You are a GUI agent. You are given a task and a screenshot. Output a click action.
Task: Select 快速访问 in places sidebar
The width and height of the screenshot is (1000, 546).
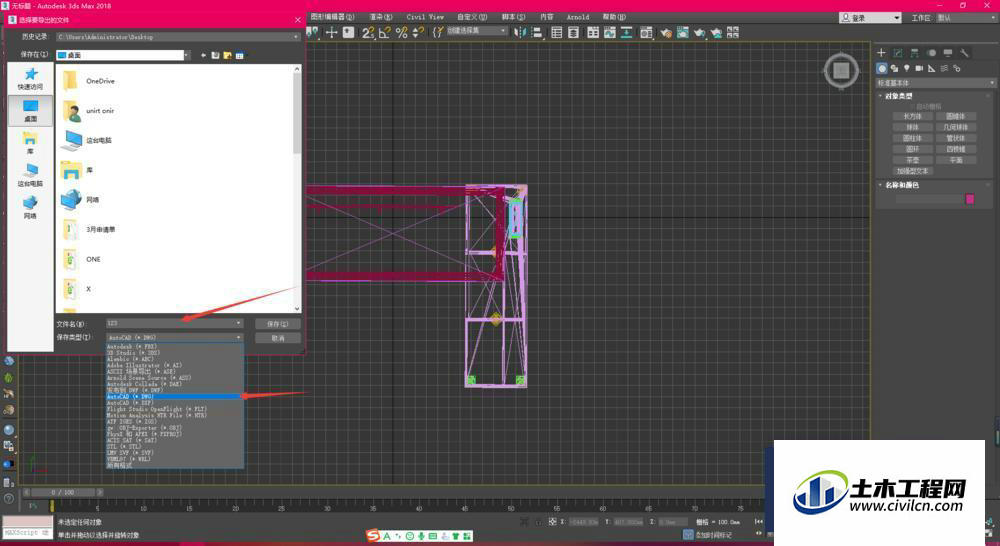(x=30, y=78)
